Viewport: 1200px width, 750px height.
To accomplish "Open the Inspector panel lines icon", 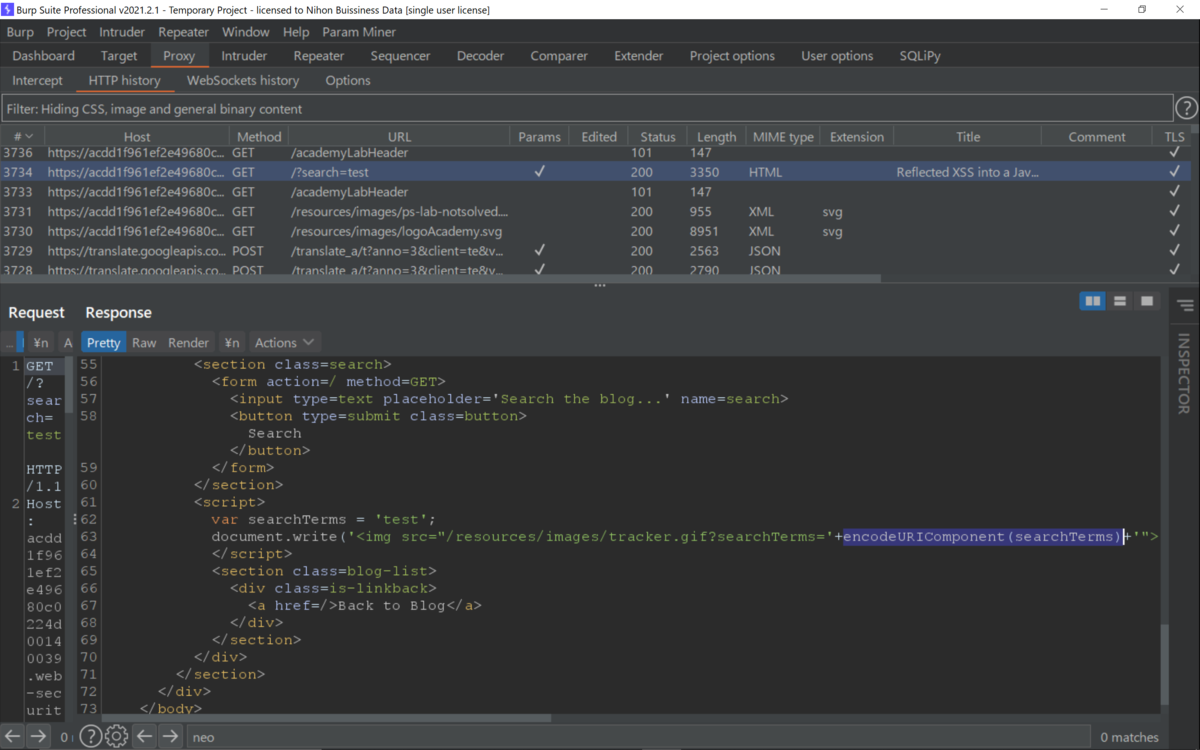I will pos(1185,305).
